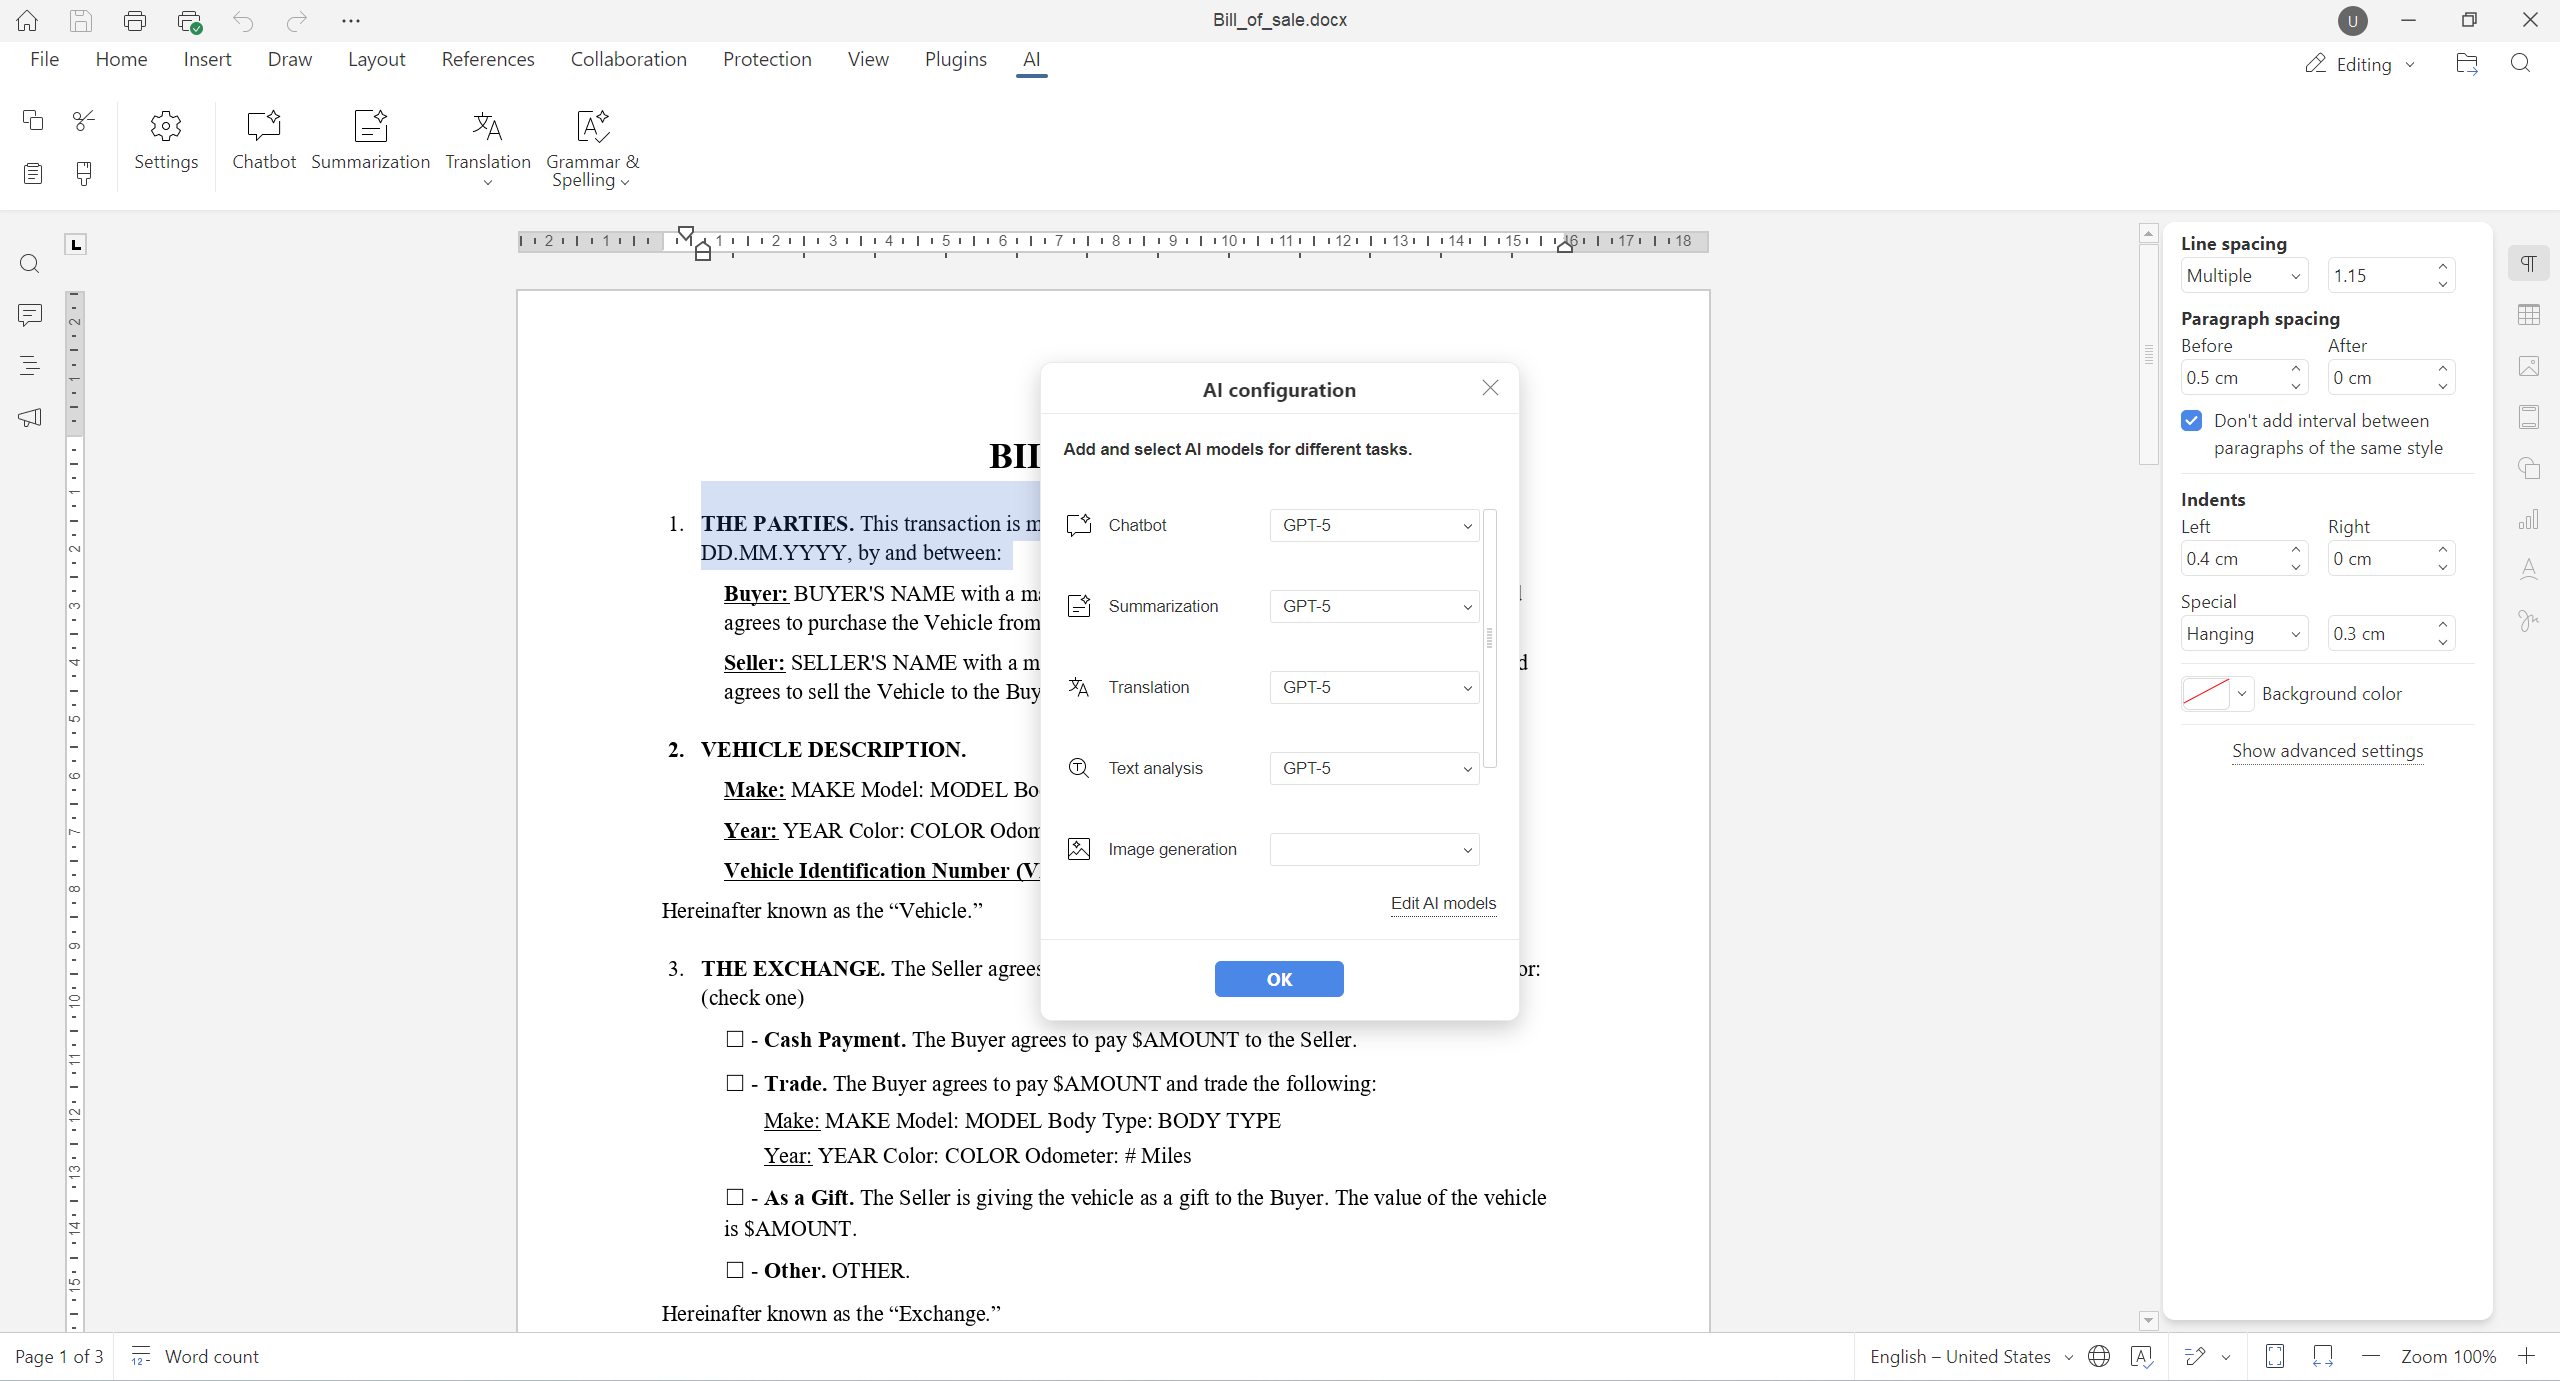Open the Navigation headings panel
Image resolution: width=2560 pixels, height=1381 pixels.
pyautogui.click(x=30, y=365)
